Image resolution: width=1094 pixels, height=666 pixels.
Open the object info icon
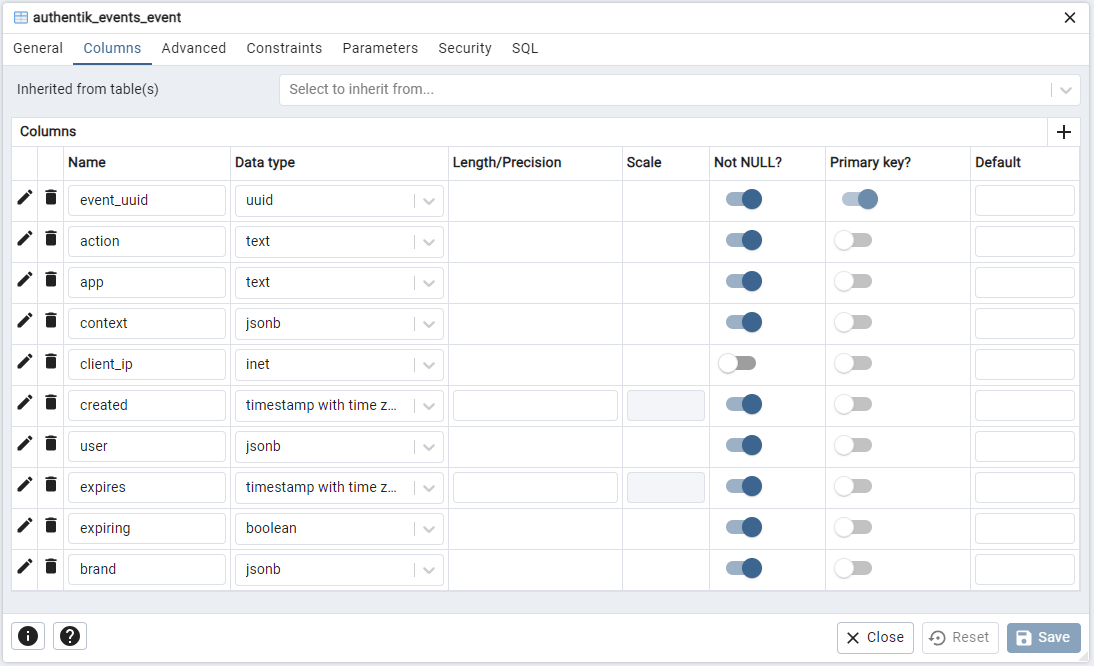[x=28, y=636]
